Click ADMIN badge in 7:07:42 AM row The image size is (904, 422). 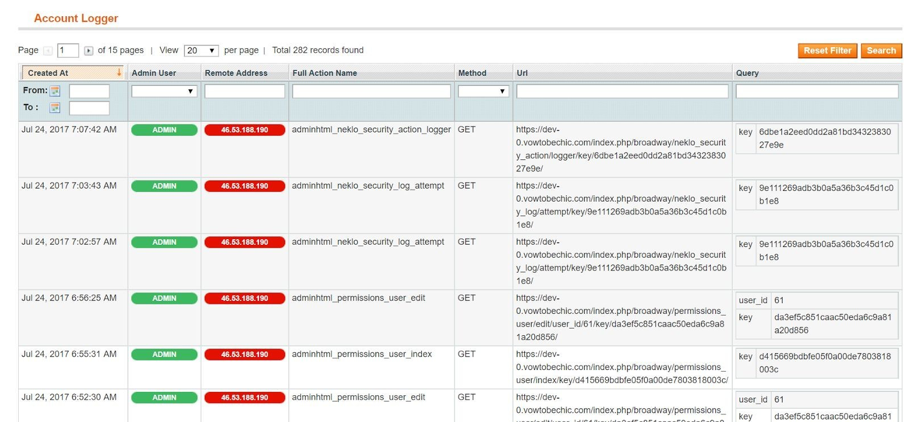tap(164, 130)
